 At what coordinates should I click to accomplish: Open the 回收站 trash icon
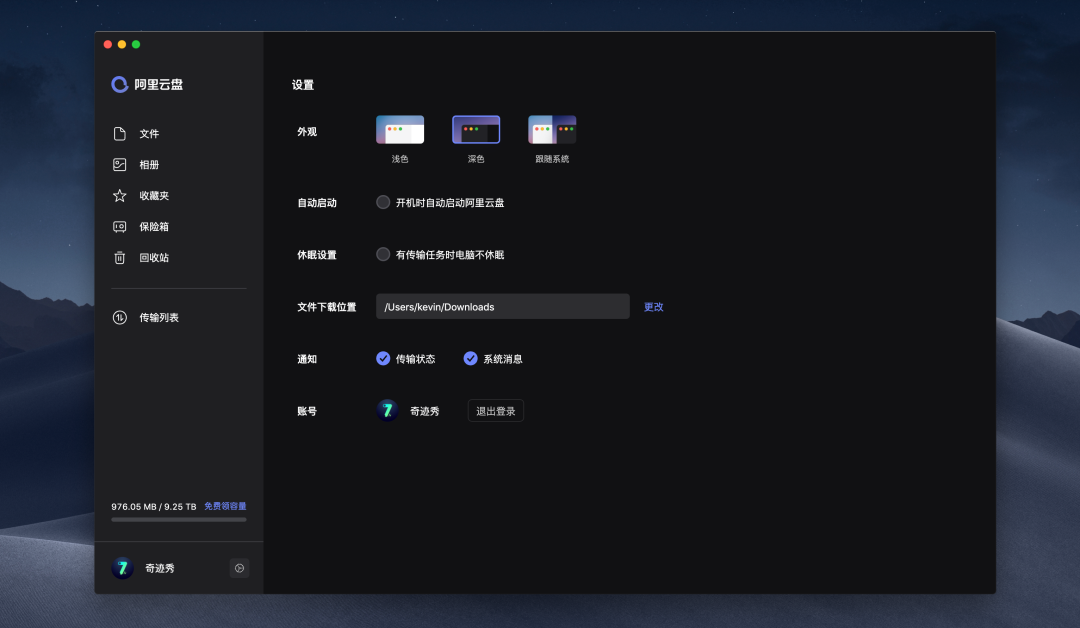point(120,258)
